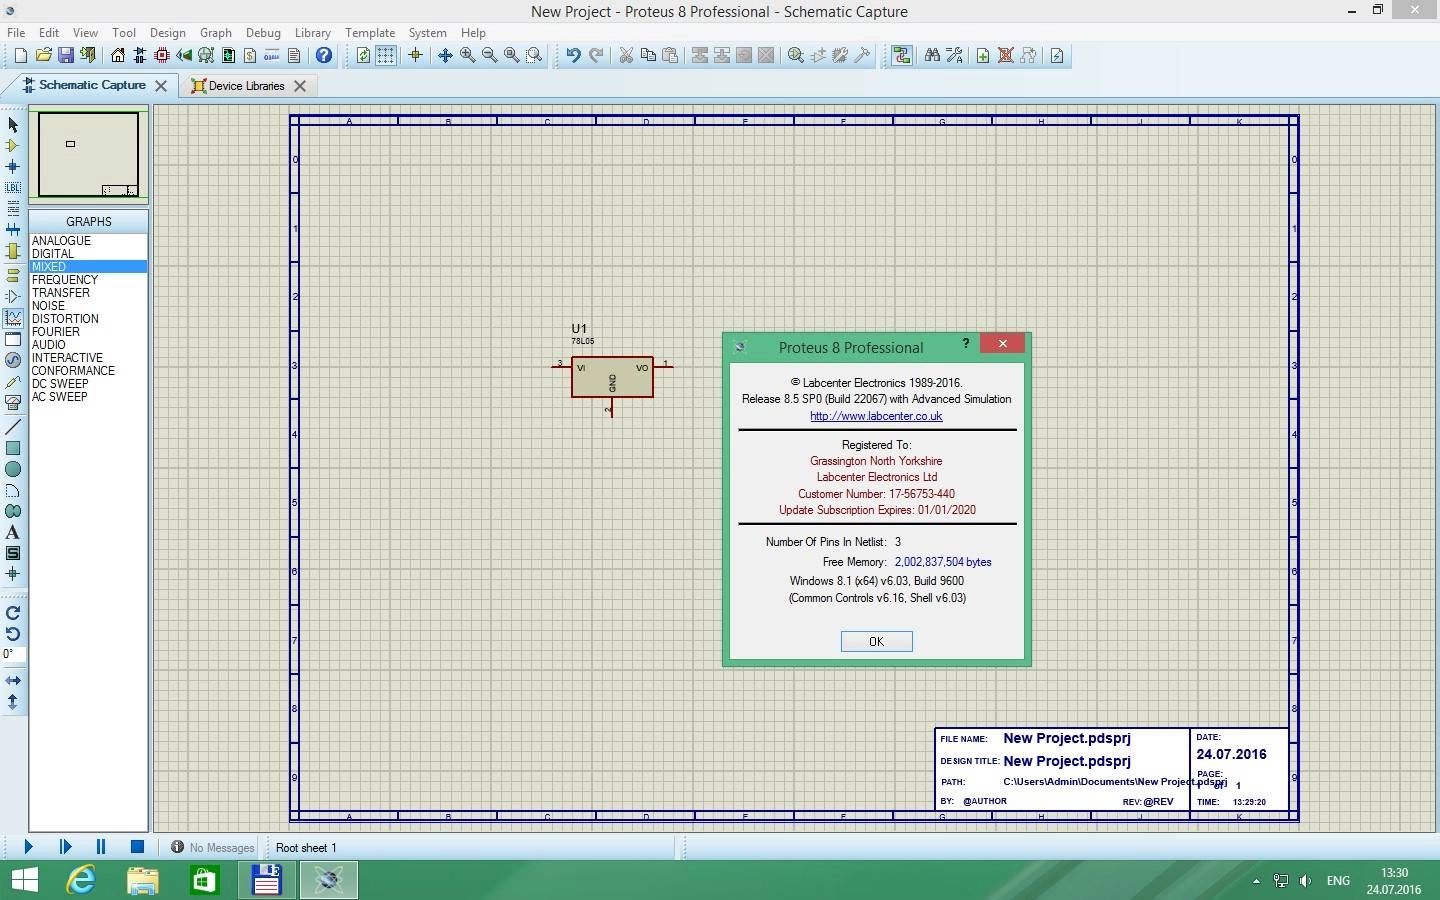Redraw the display with refresh icon
This screenshot has width=1440, height=900.
click(363, 55)
